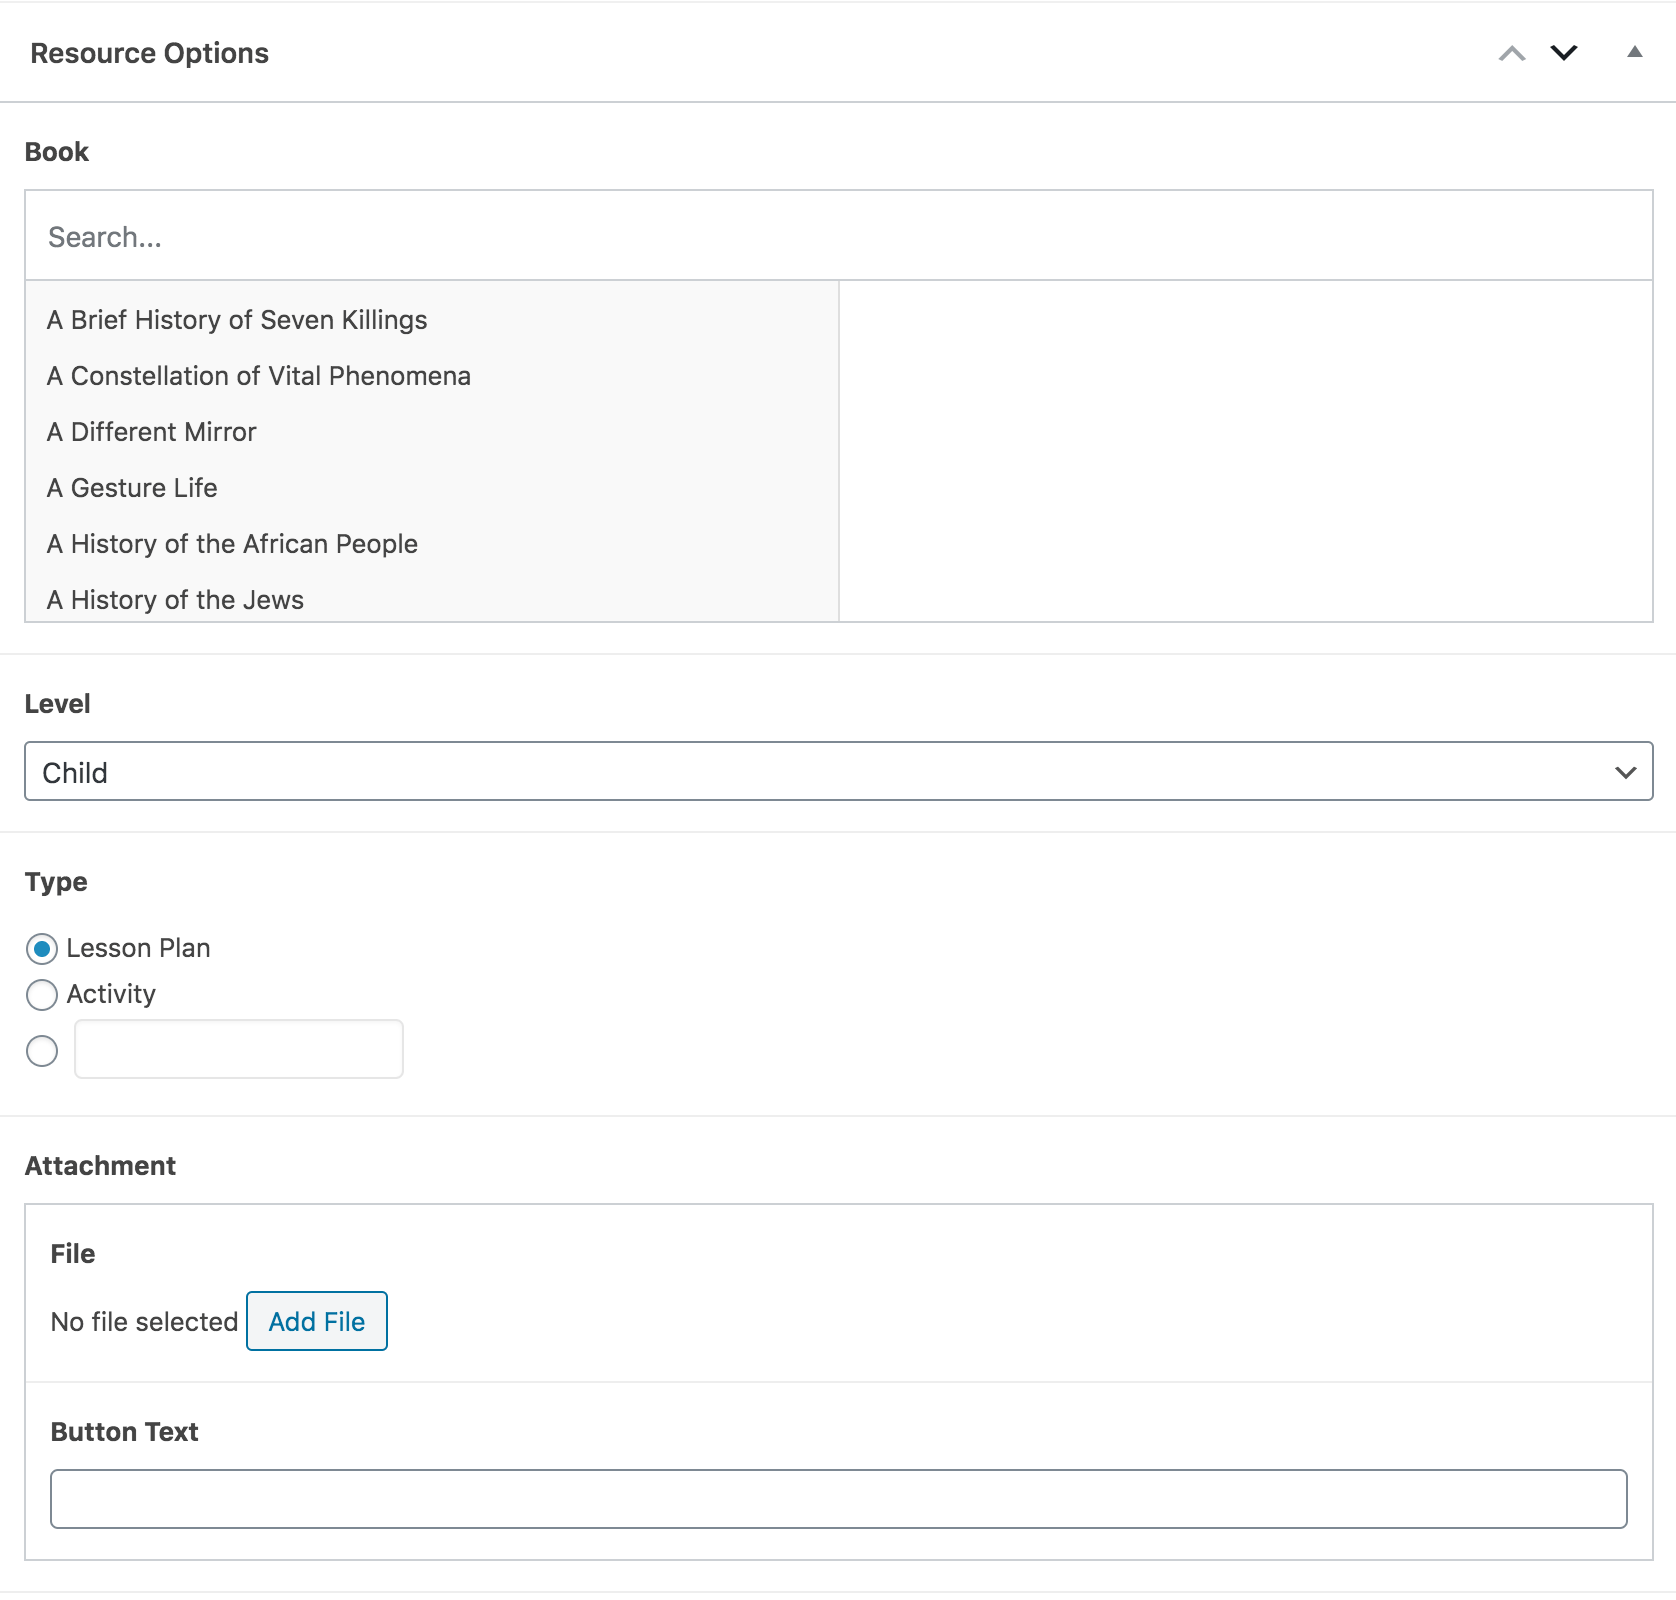The height and width of the screenshot is (1600, 1676).
Task: Click the custom type text field
Action: click(x=239, y=1049)
